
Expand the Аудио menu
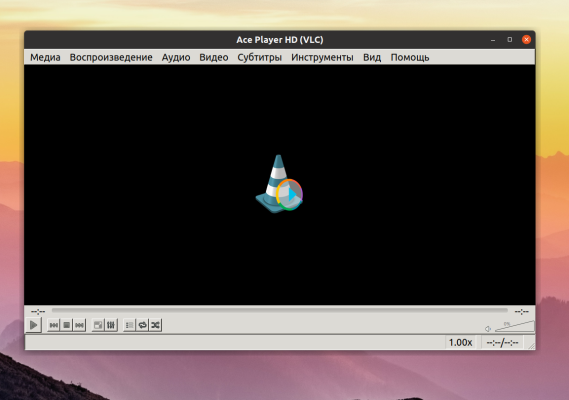pyautogui.click(x=176, y=57)
